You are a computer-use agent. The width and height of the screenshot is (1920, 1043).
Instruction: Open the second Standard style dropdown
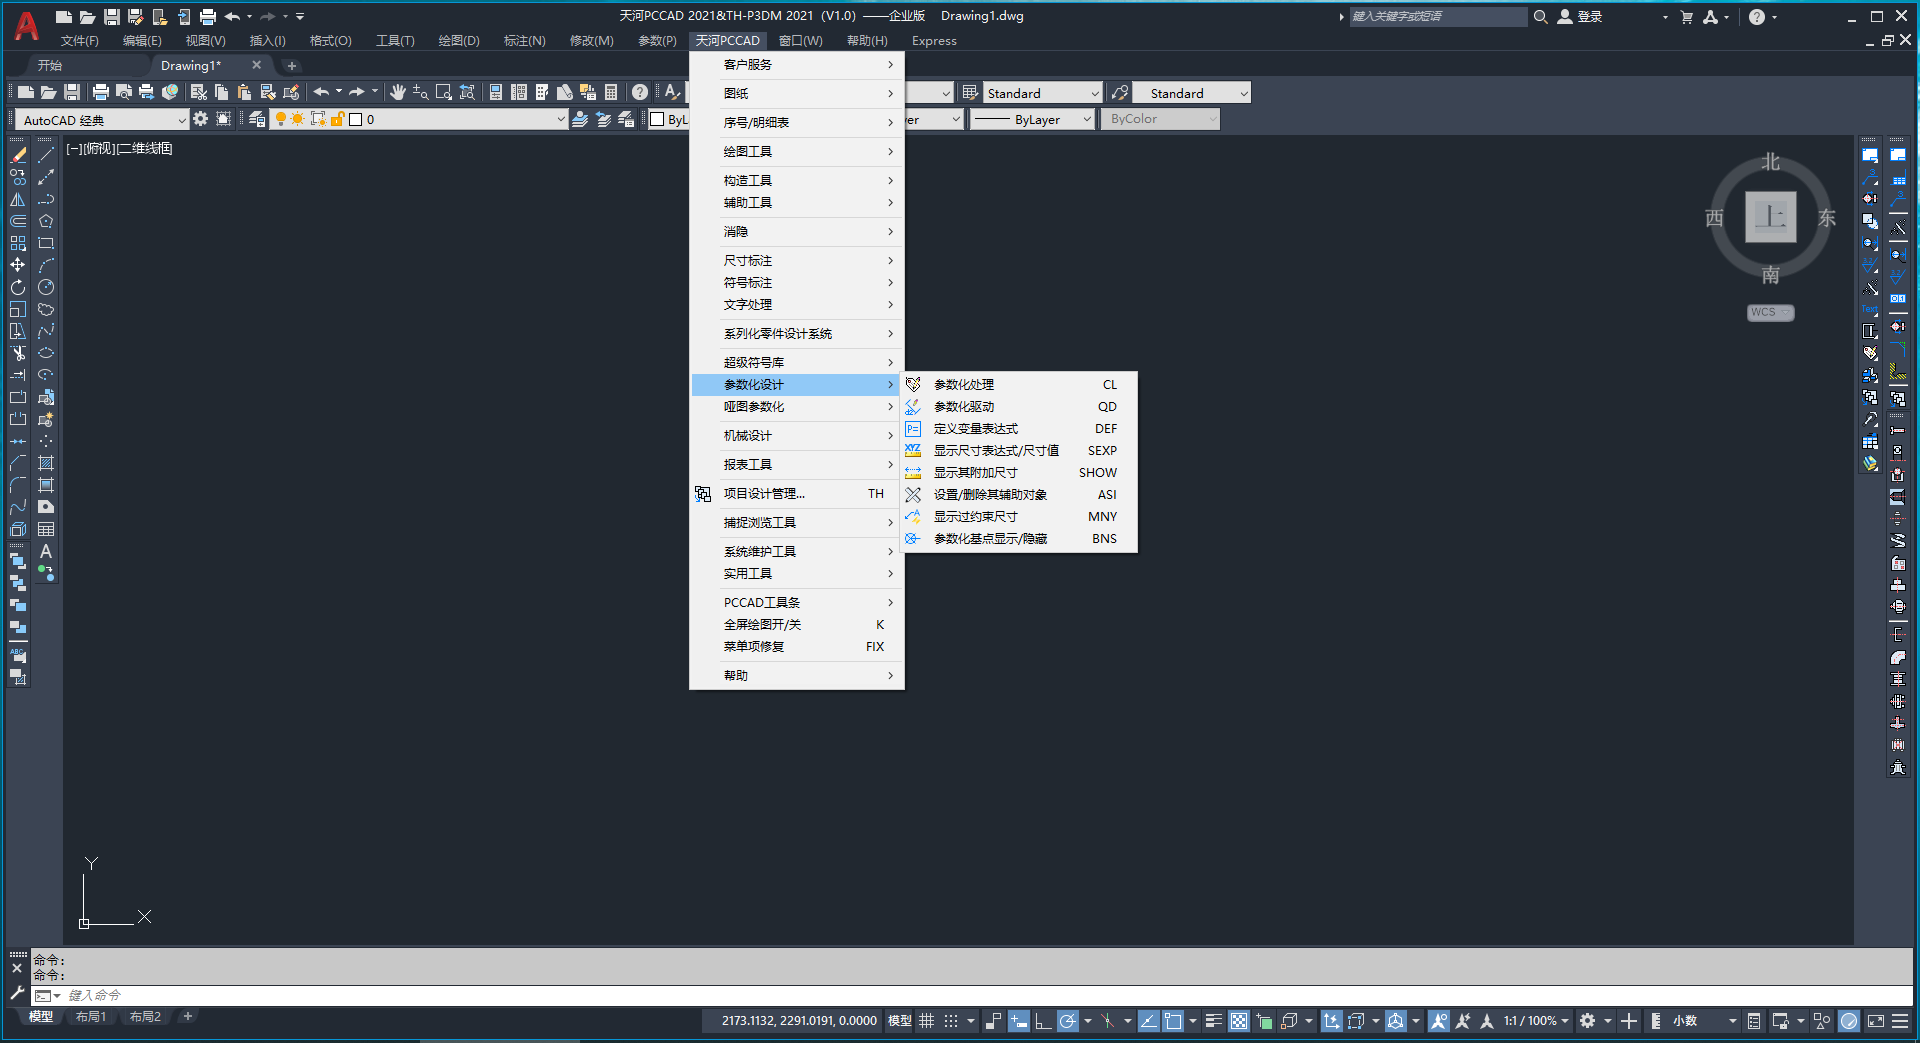(1191, 93)
